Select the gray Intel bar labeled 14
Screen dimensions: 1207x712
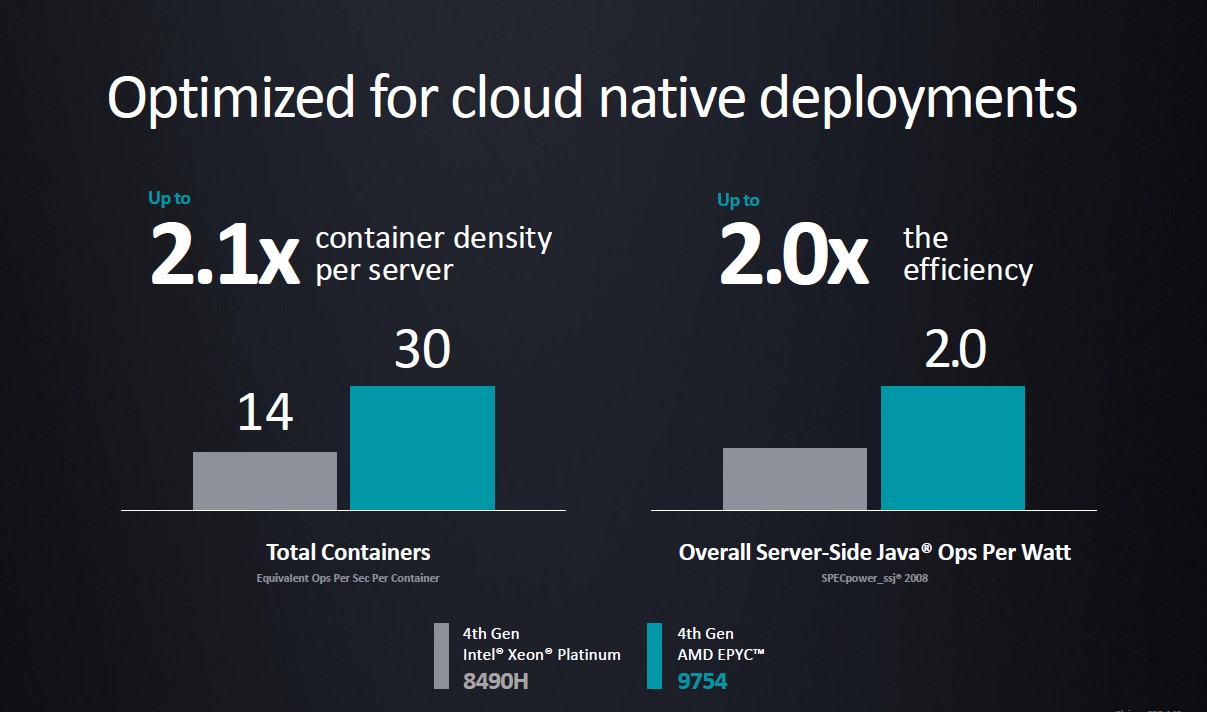click(x=265, y=481)
